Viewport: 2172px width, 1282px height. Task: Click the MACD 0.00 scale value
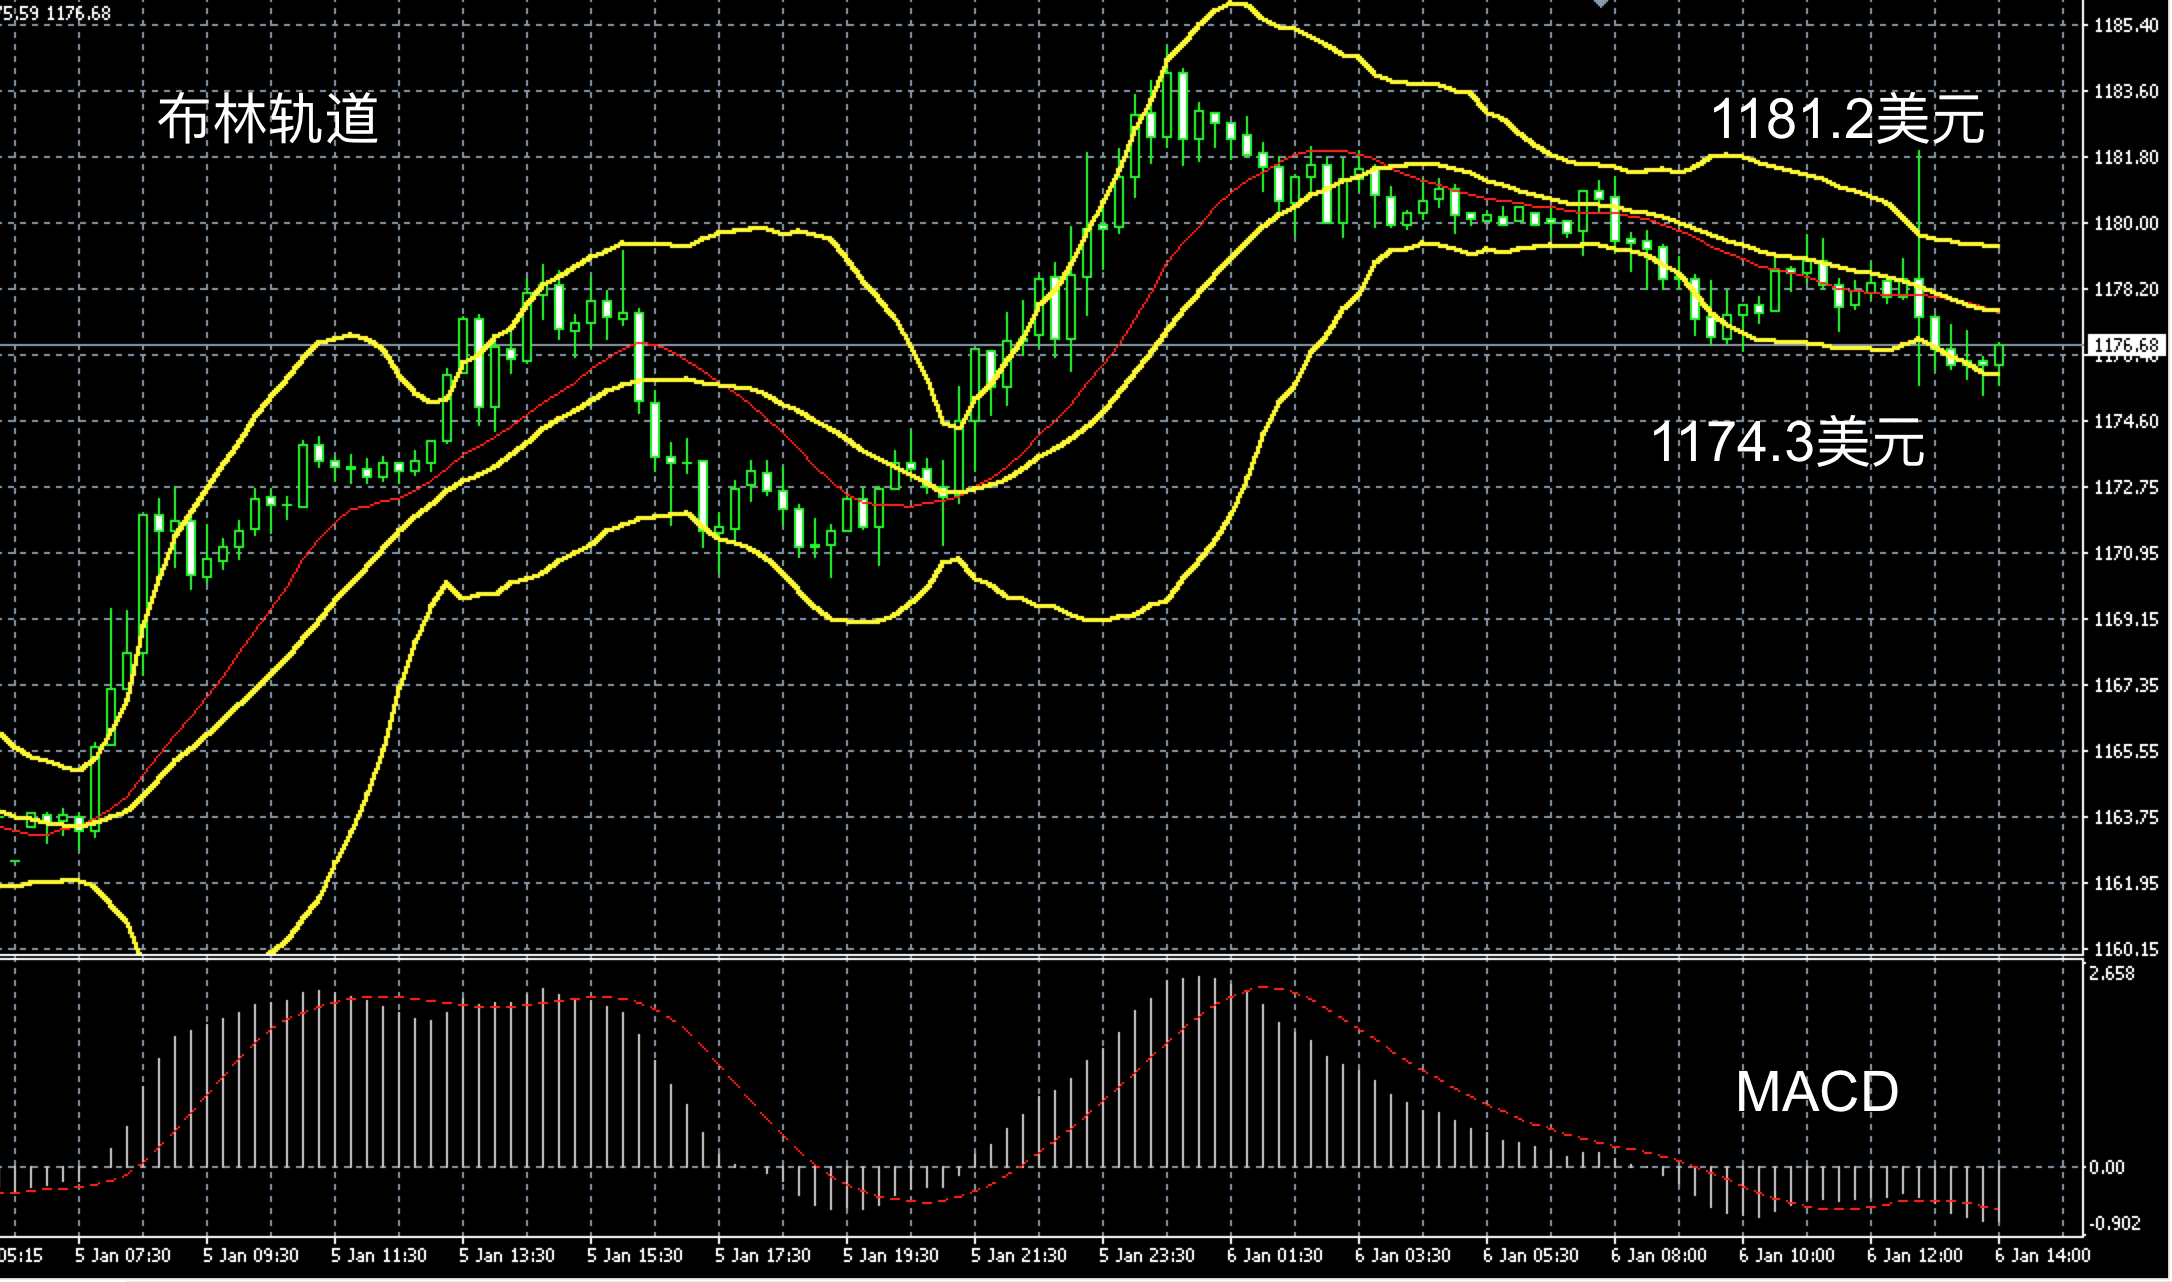tap(2106, 1168)
